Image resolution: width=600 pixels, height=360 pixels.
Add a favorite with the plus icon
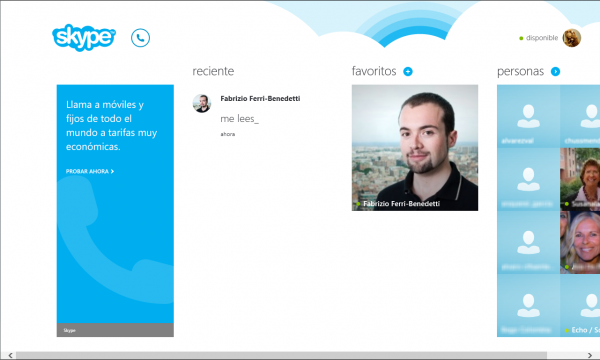coord(408,72)
